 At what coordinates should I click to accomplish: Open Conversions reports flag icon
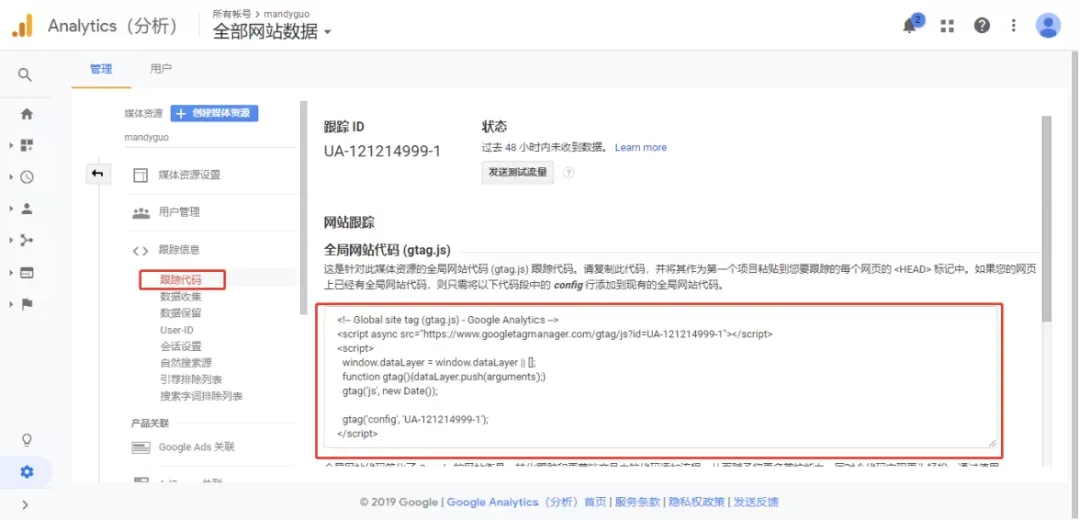(x=27, y=304)
